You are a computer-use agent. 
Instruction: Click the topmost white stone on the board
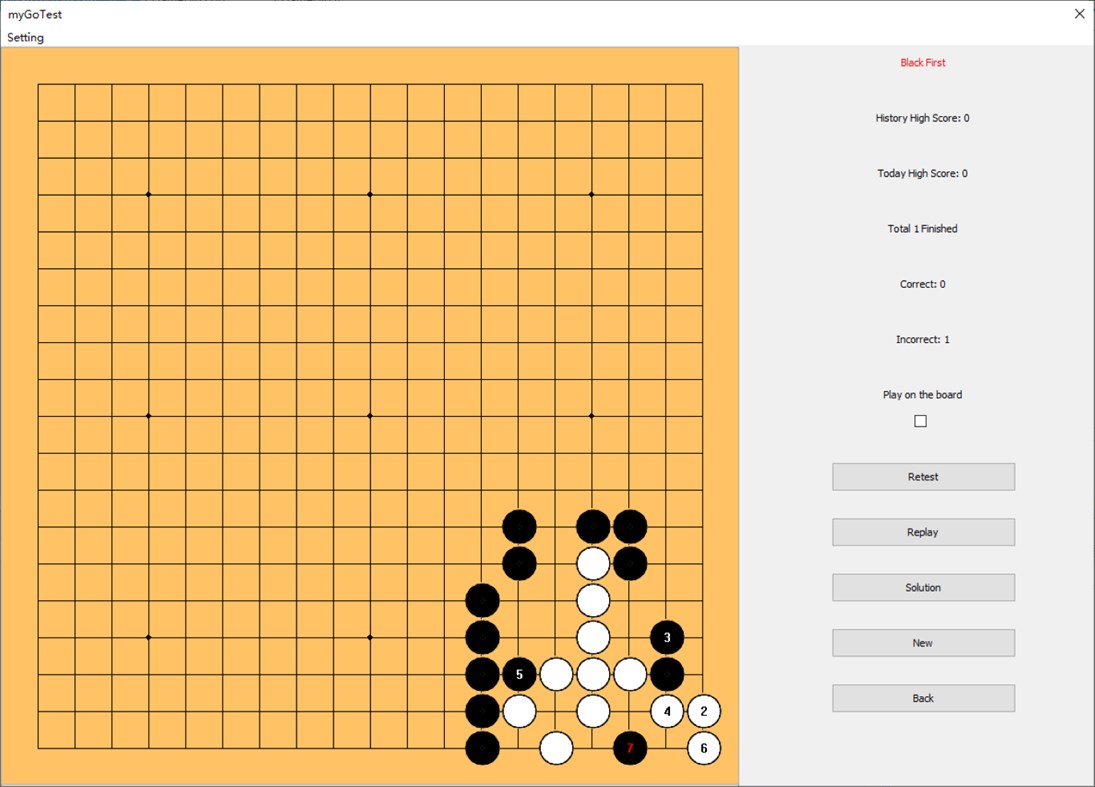593,563
